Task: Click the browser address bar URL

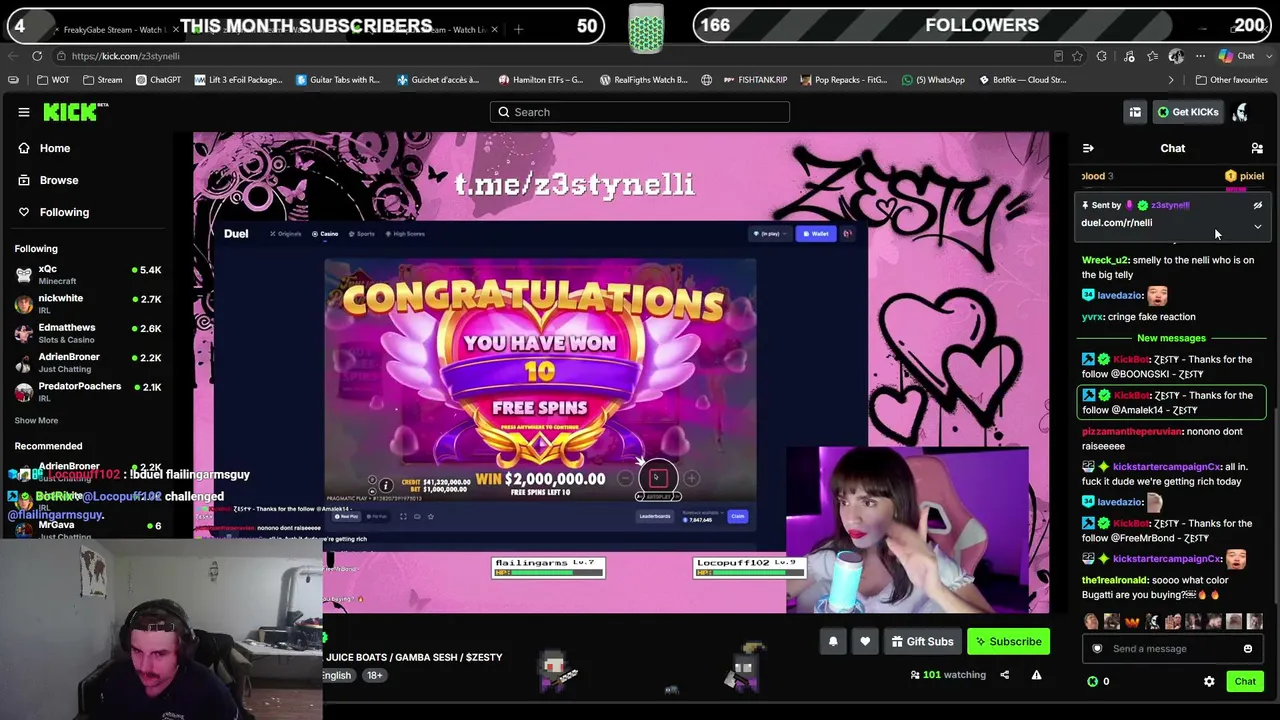Action: coord(126,56)
